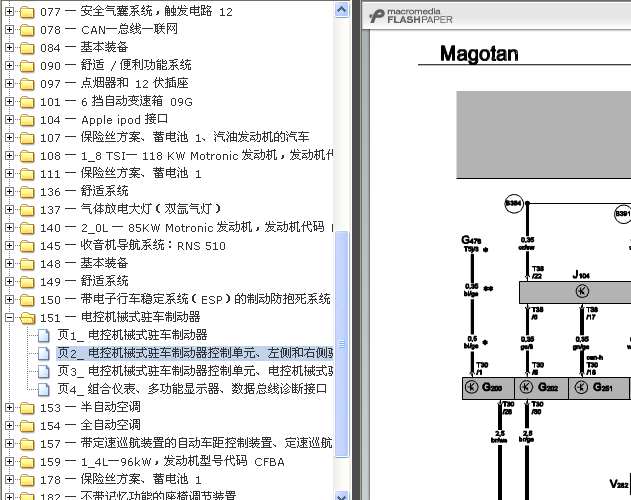Click folder icon for 157 自动车距控制
The width and height of the screenshot is (631, 500).
tap(27, 444)
